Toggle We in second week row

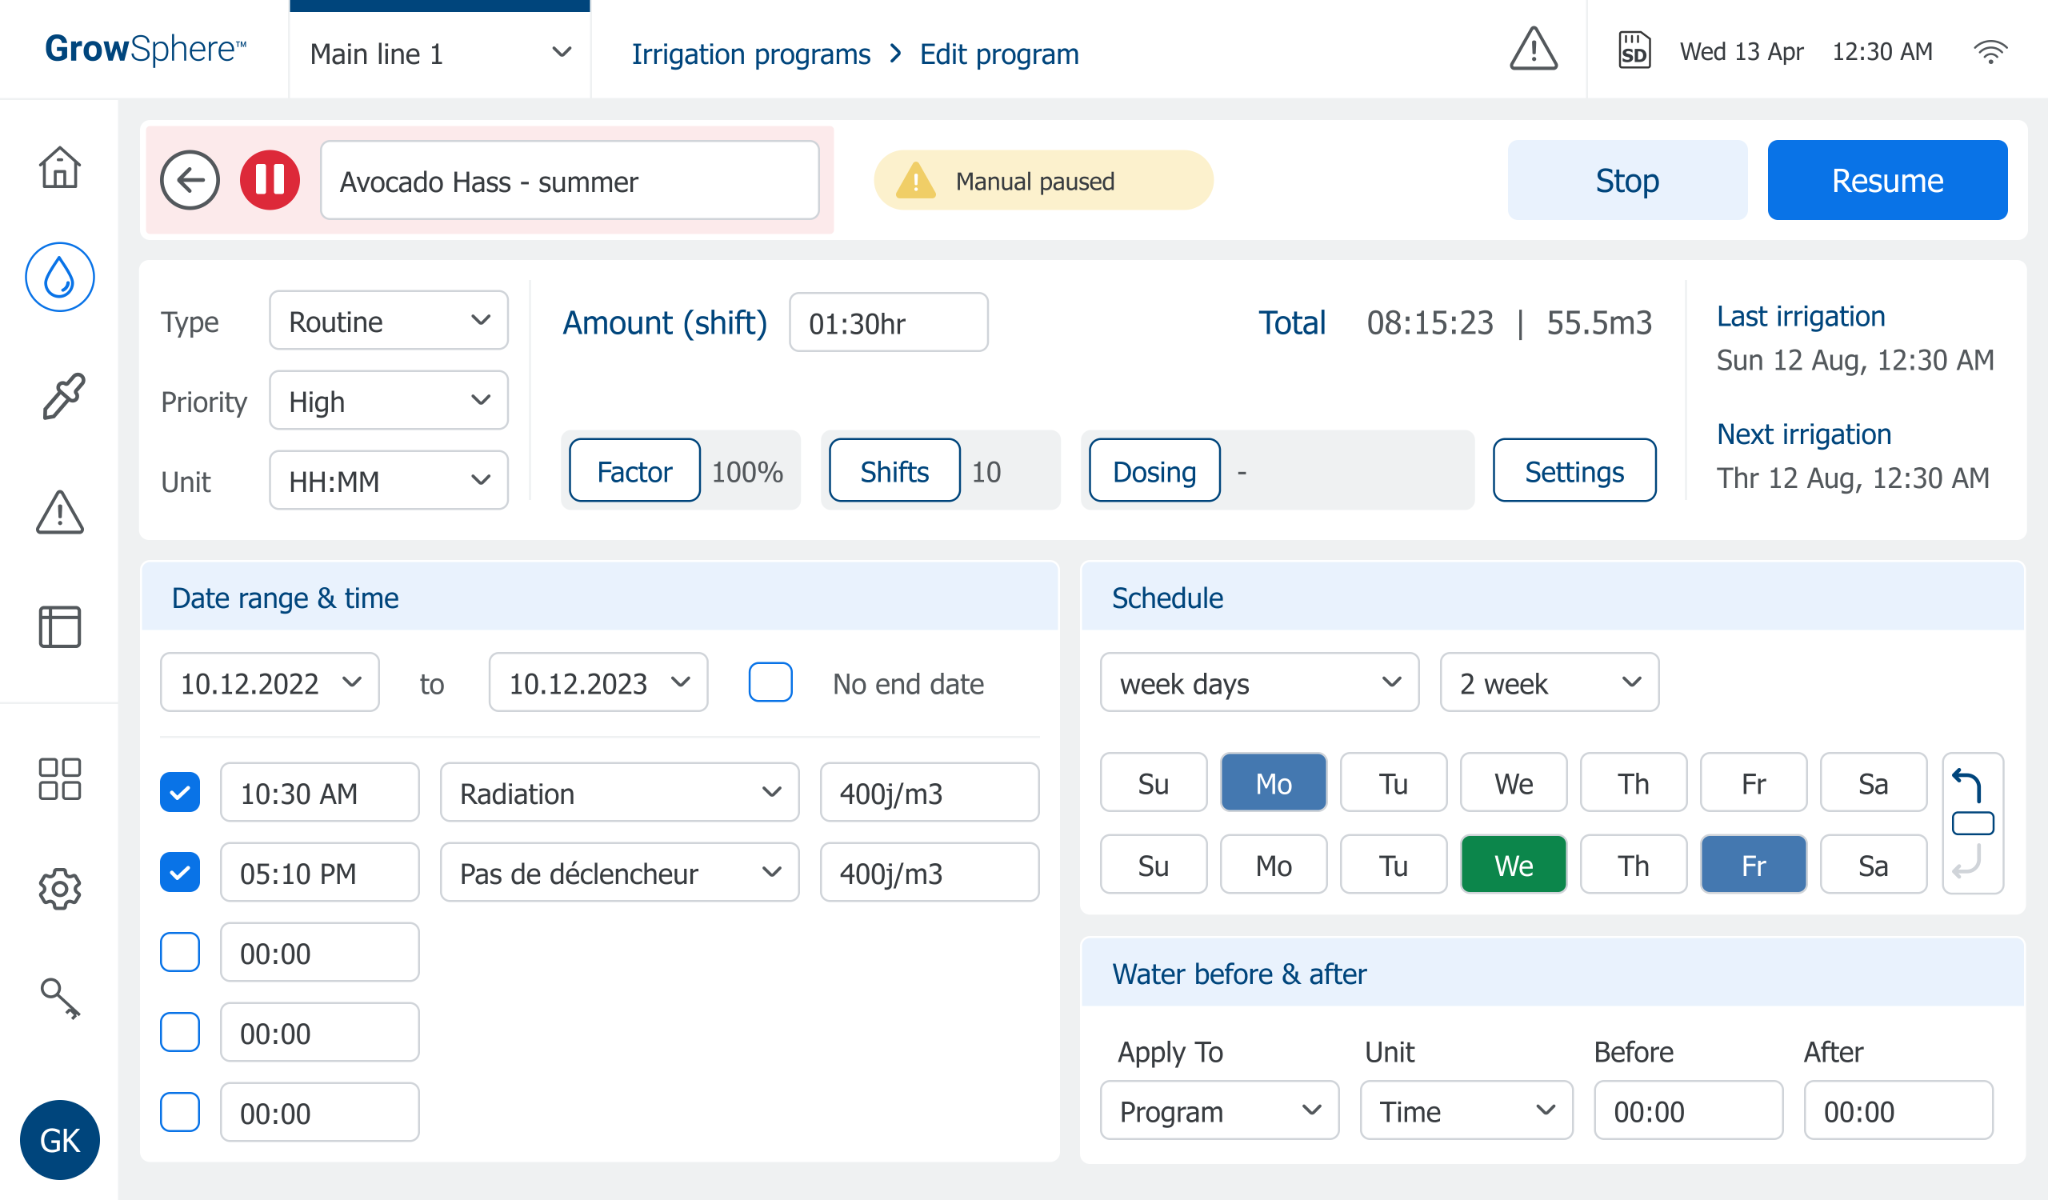click(1514, 864)
